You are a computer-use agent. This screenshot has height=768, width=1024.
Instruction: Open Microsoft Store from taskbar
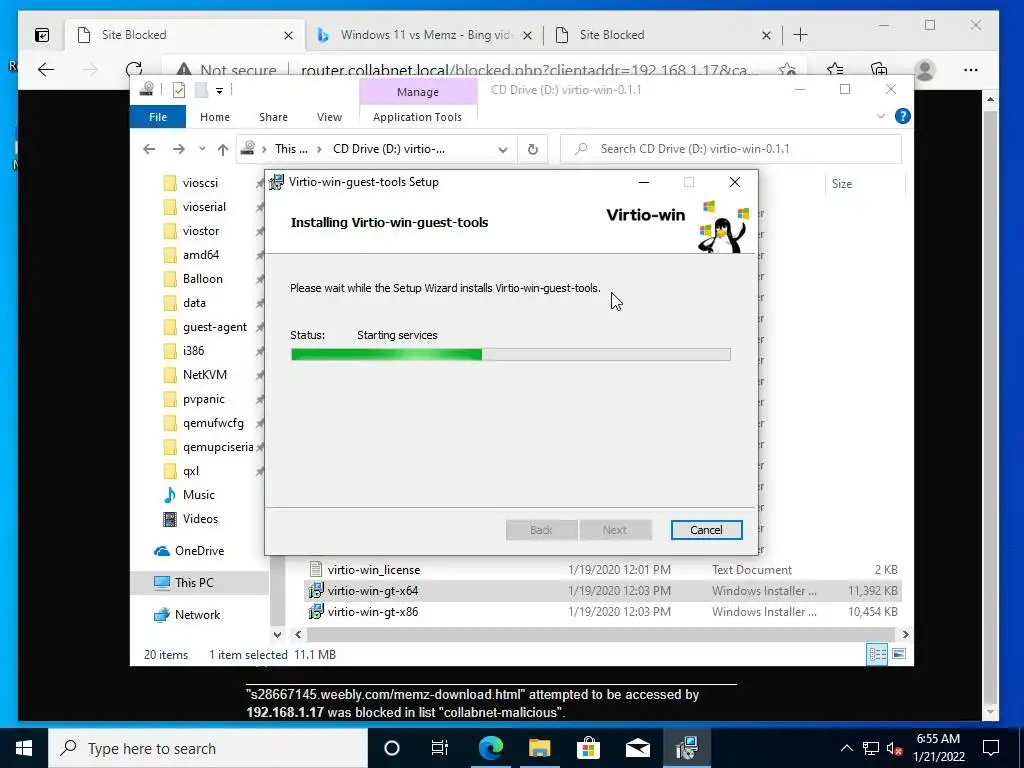pyautogui.click(x=588, y=748)
